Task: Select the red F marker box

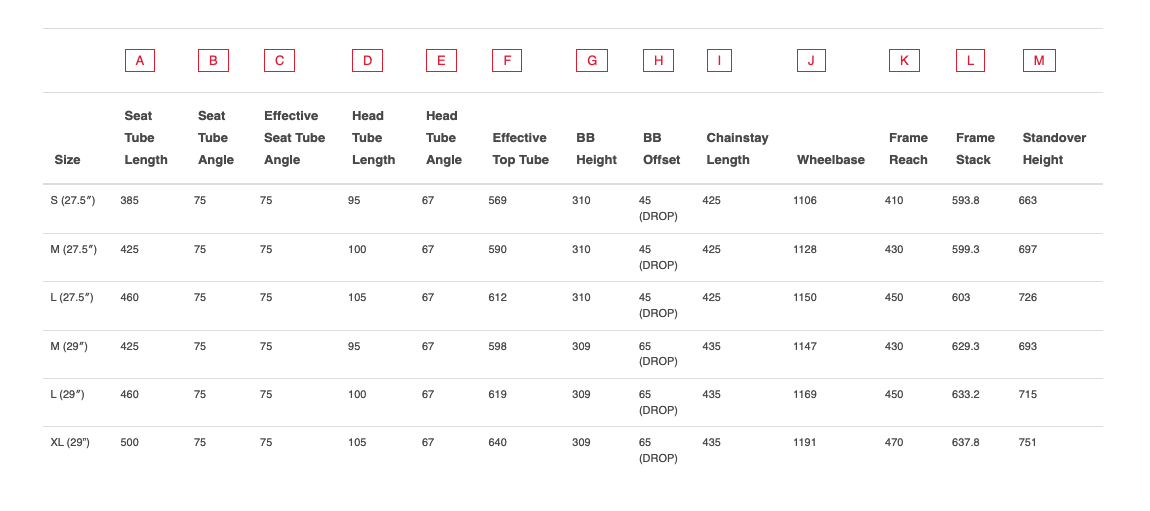Action: [507, 61]
